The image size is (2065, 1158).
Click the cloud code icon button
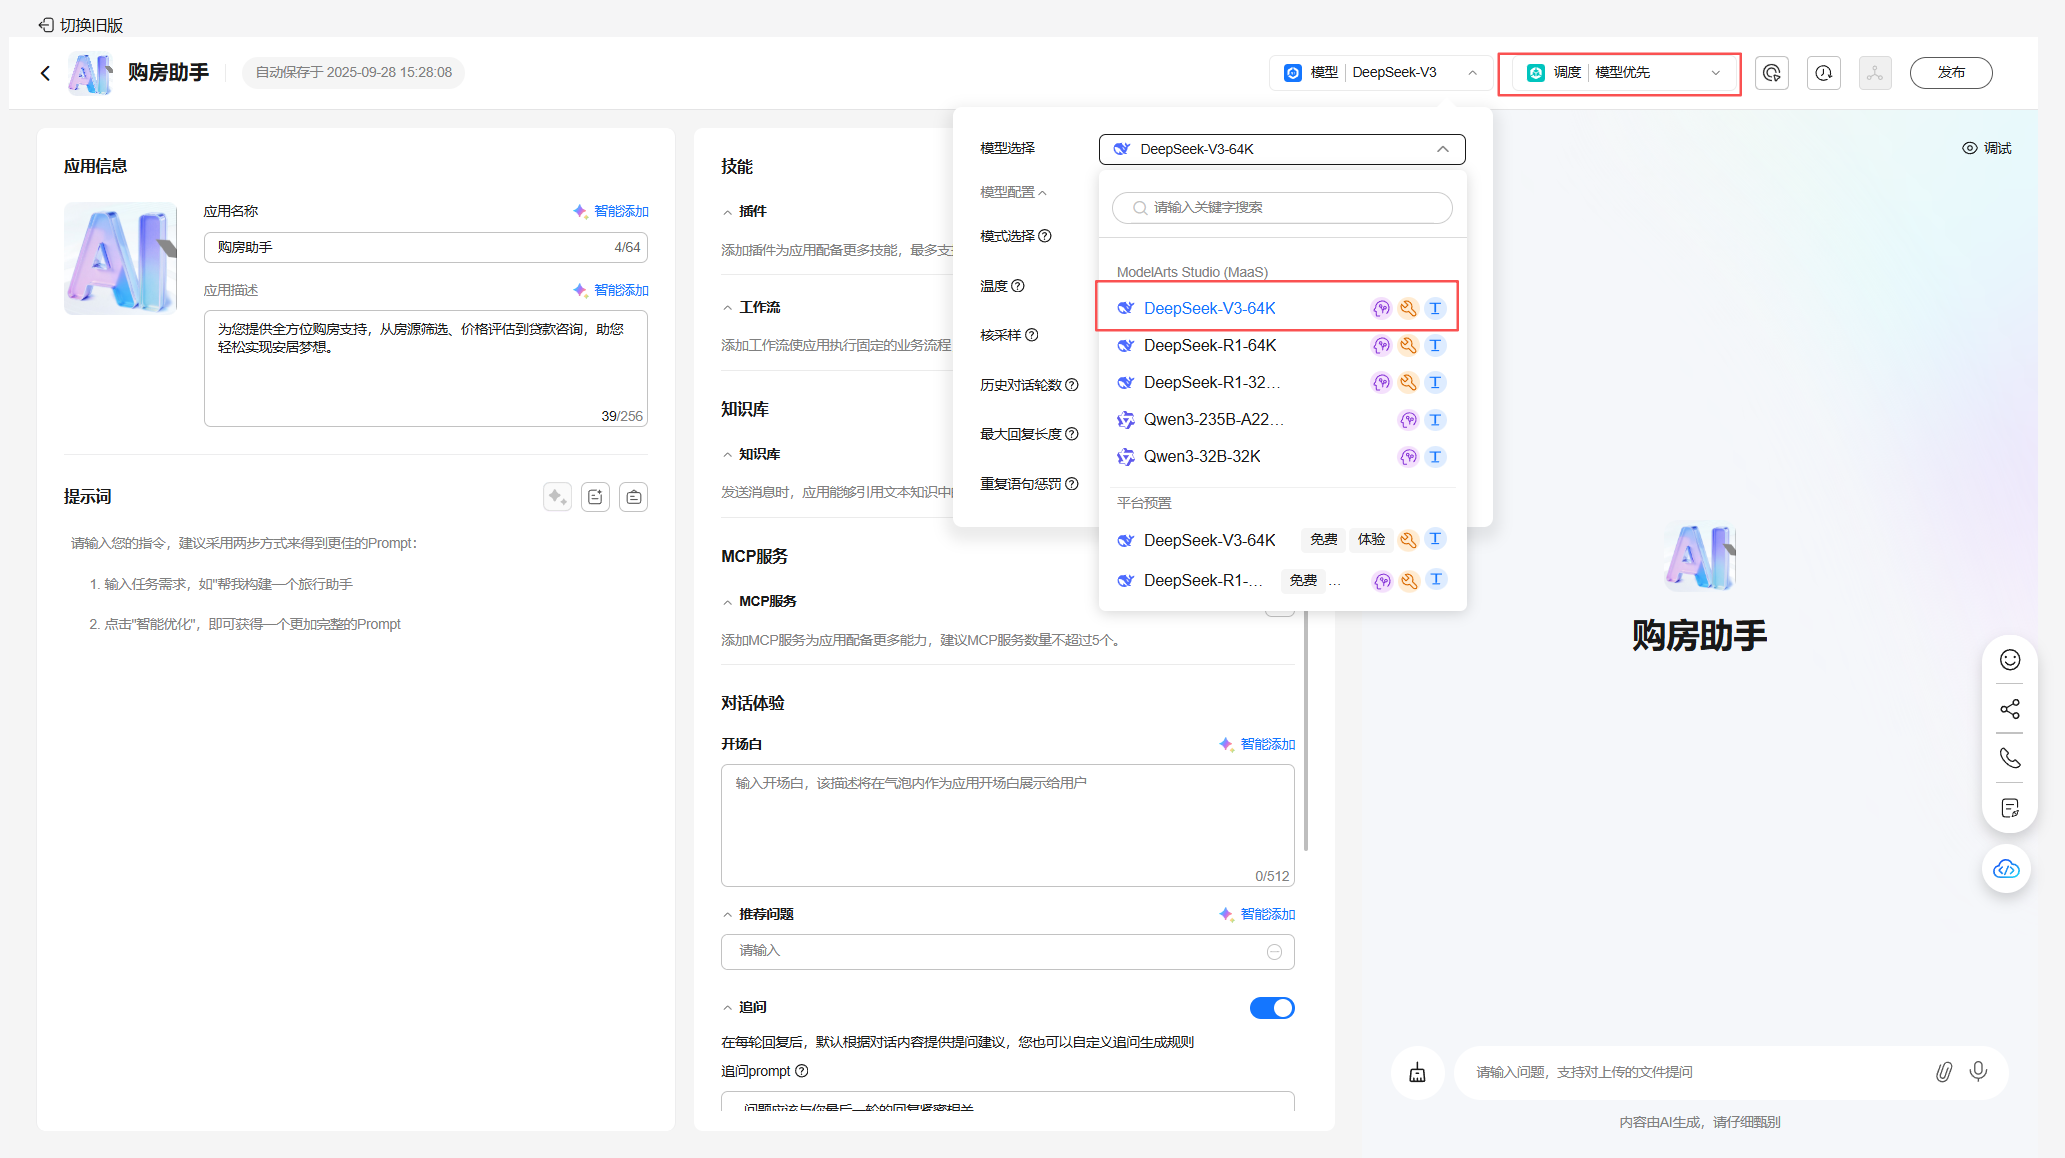(2006, 869)
